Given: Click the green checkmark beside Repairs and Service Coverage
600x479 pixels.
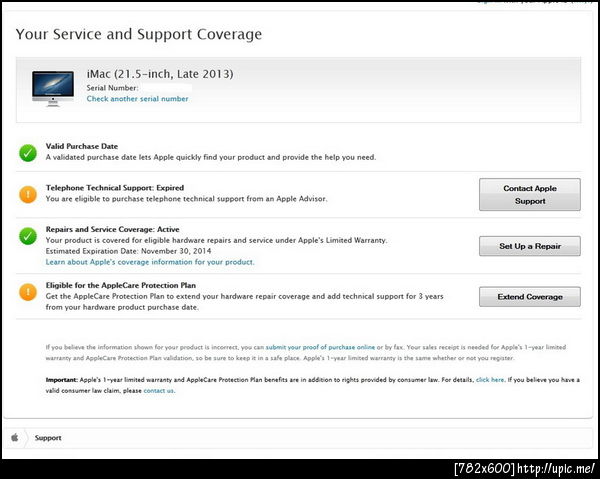Looking at the screenshot, I should (28, 236).
